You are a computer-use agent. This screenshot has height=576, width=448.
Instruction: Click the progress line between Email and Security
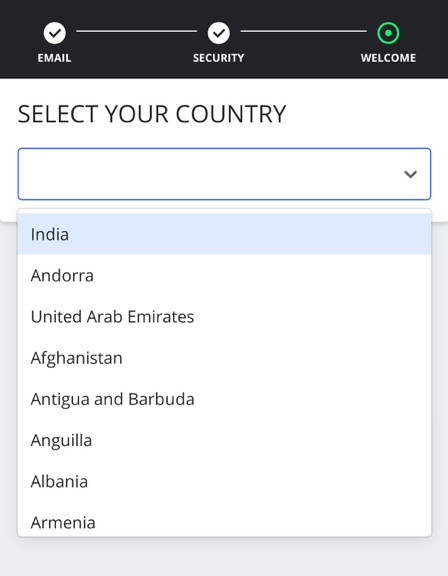(137, 31)
